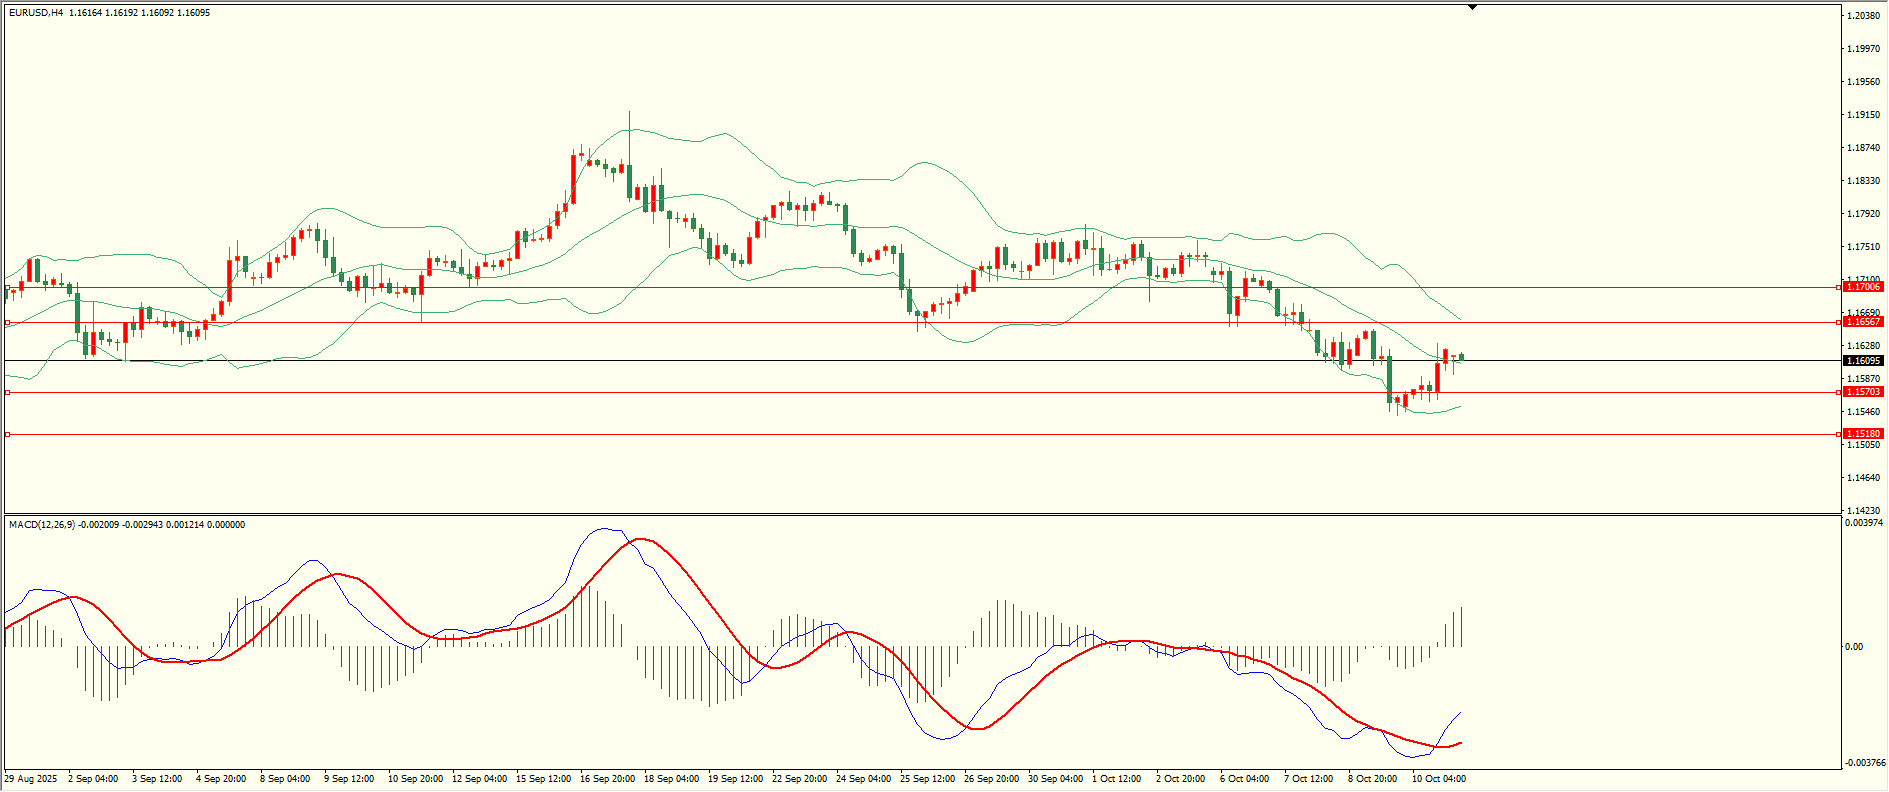Click the 0.003974 value on the MACD scale
This screenshot has width=1889, height=792.
coord(1865,523)
